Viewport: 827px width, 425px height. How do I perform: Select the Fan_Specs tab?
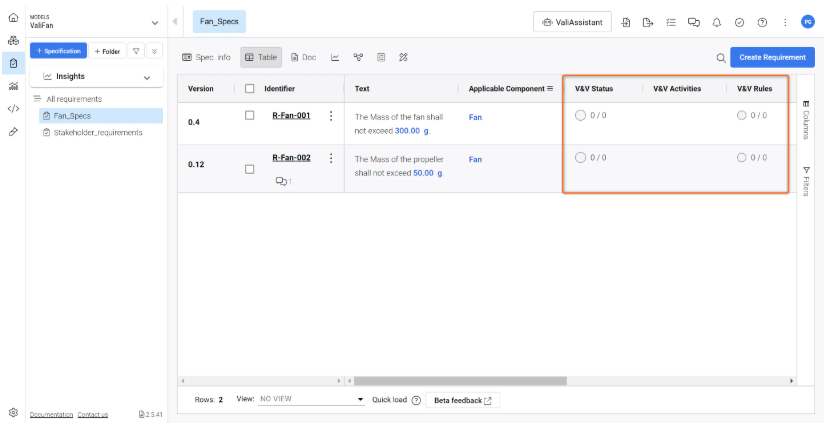tap(219, 22)
